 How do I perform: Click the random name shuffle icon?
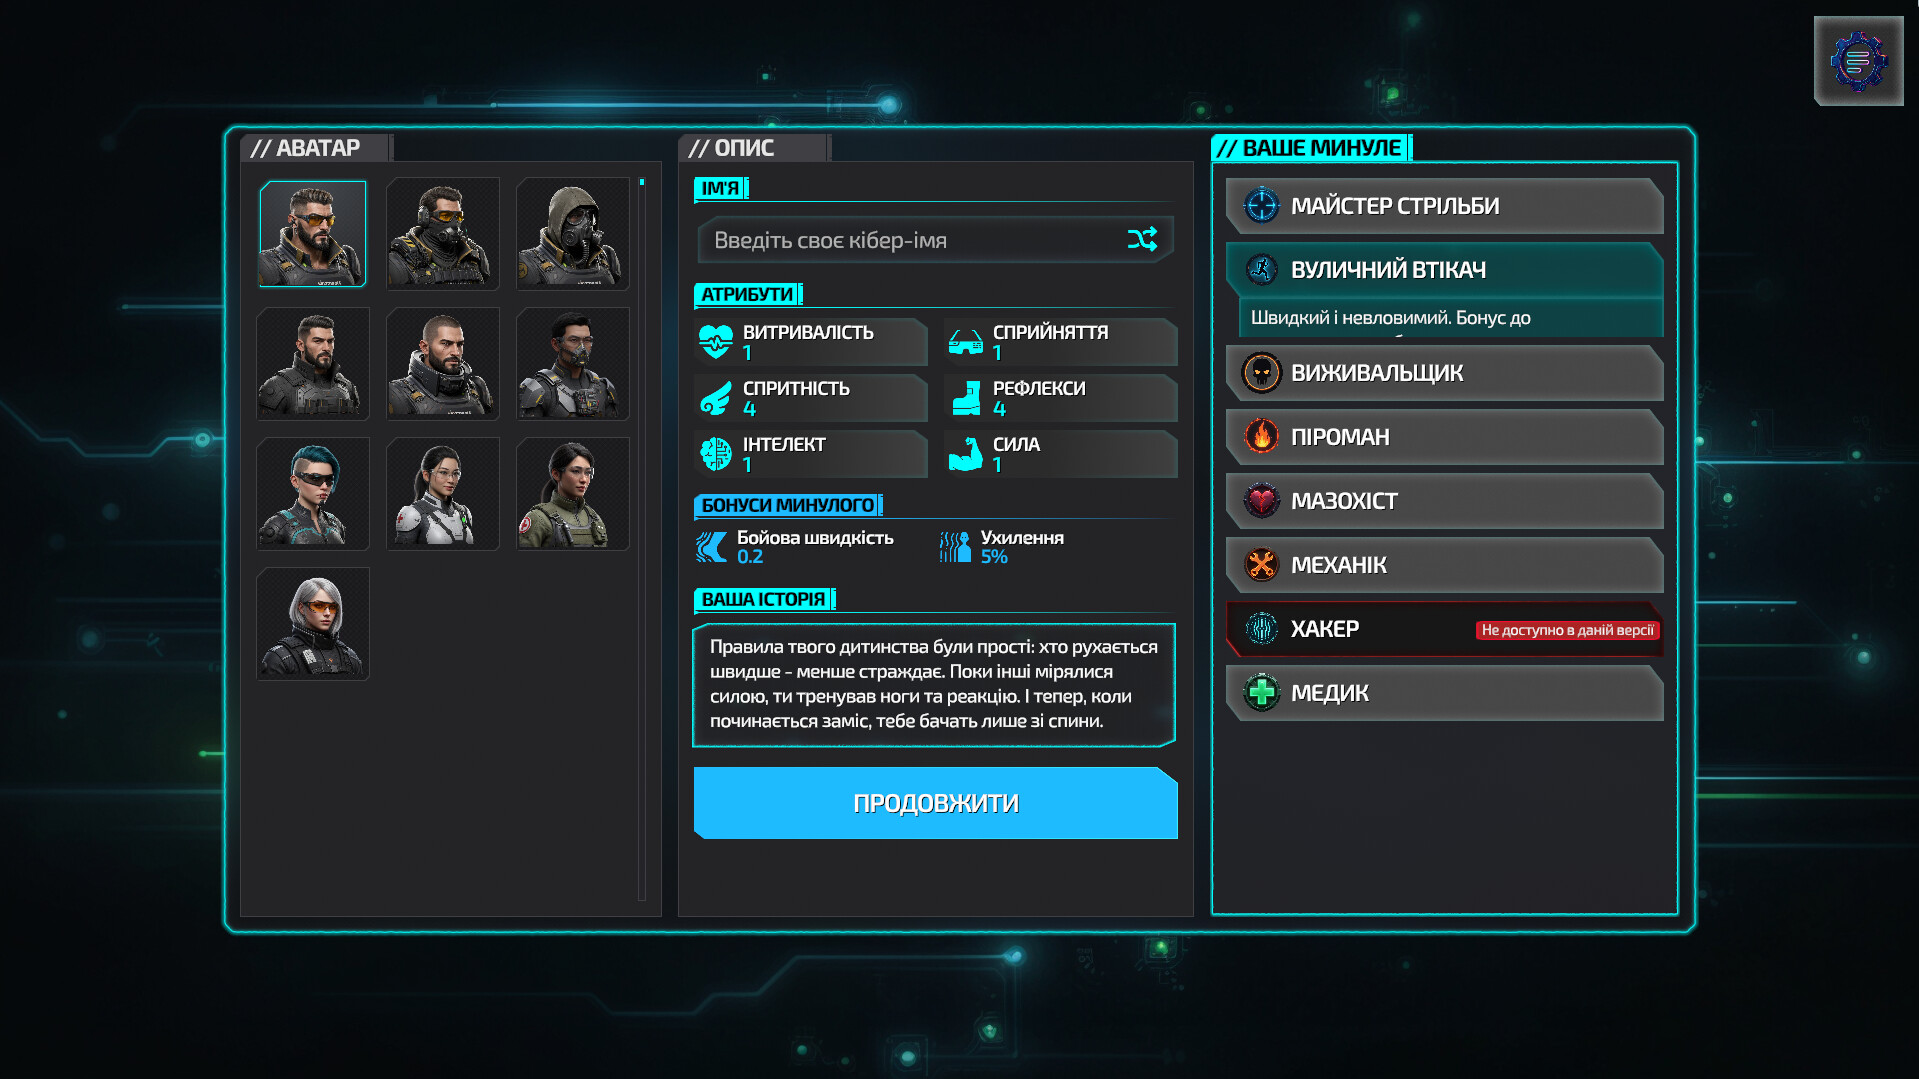(1142, 239)
